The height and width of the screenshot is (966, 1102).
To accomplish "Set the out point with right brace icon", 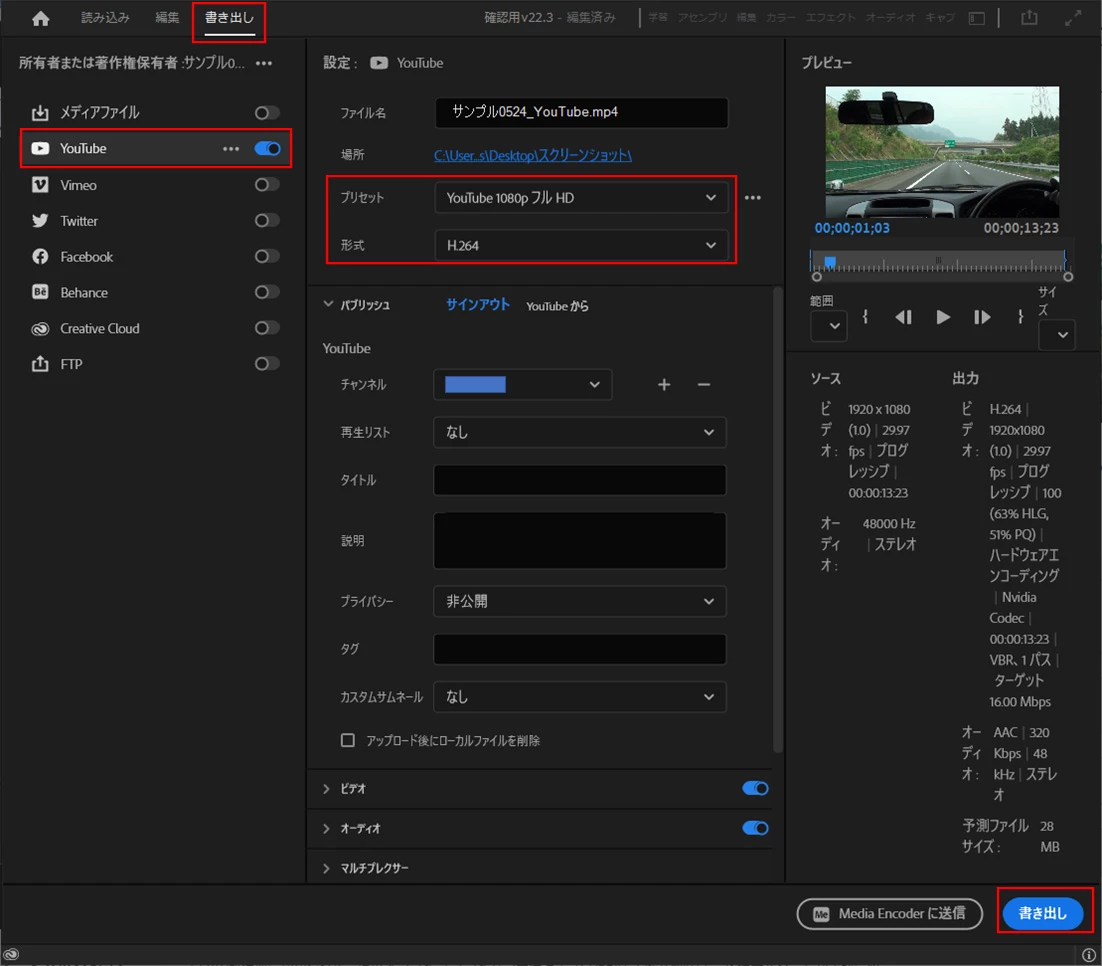I will pos(1020,317).
